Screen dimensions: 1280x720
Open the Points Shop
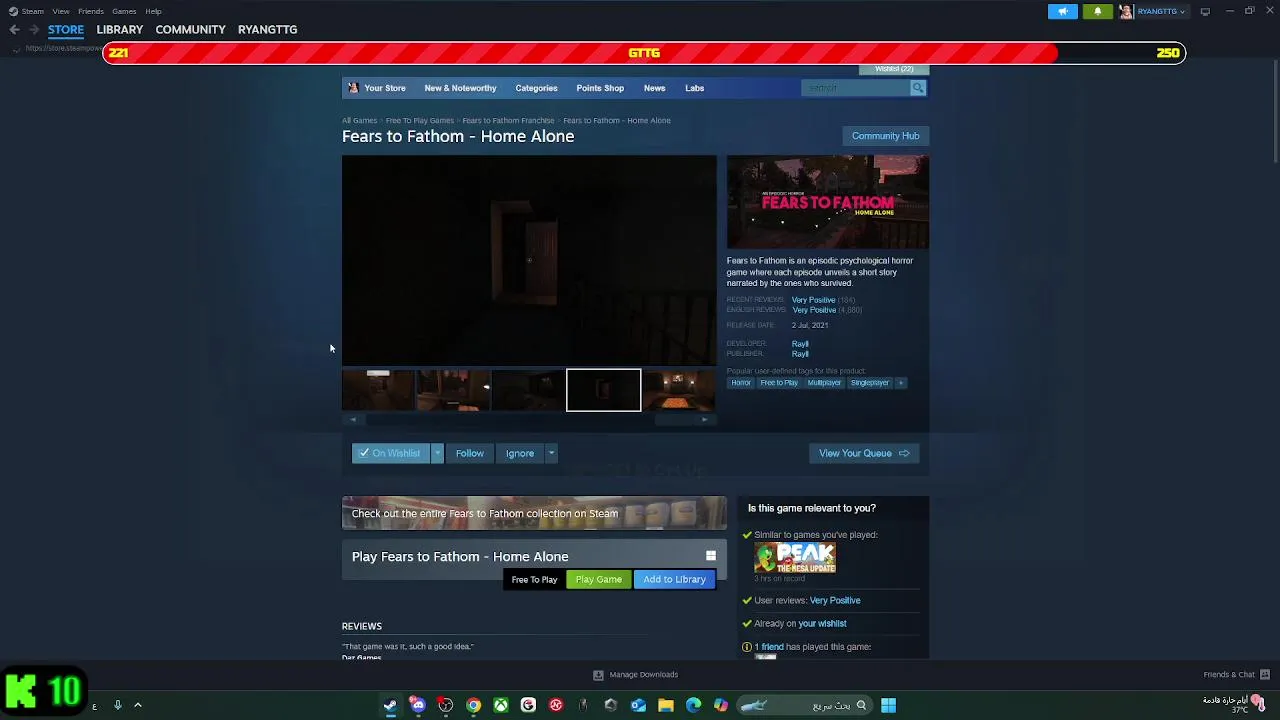pyautogui.click(x=600, y=88)
